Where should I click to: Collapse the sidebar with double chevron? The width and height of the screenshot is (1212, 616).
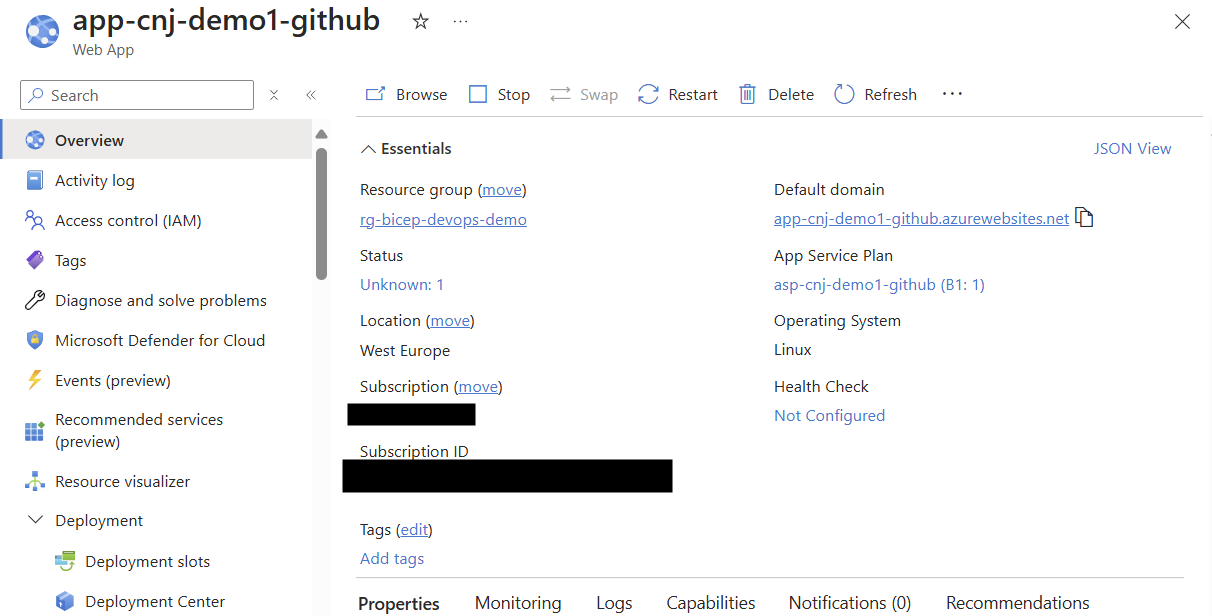click(x=311, y=95)
